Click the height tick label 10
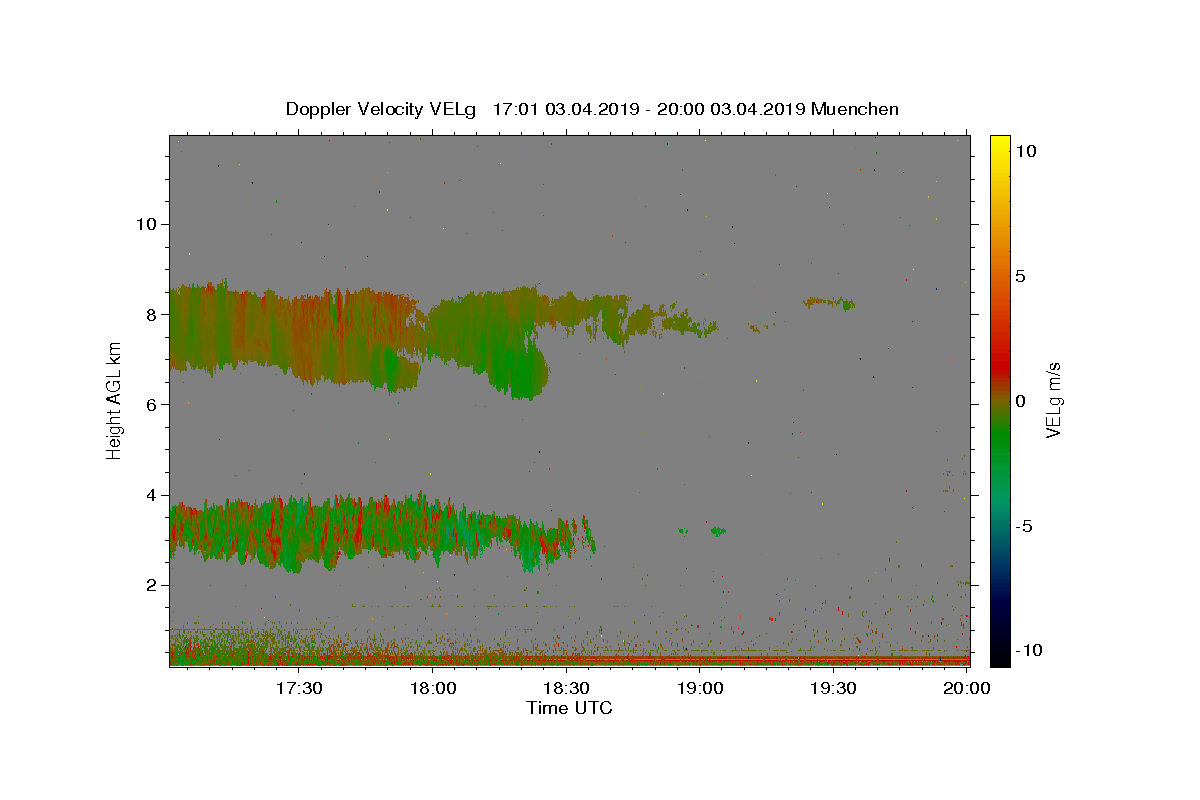 coord(144,224)
